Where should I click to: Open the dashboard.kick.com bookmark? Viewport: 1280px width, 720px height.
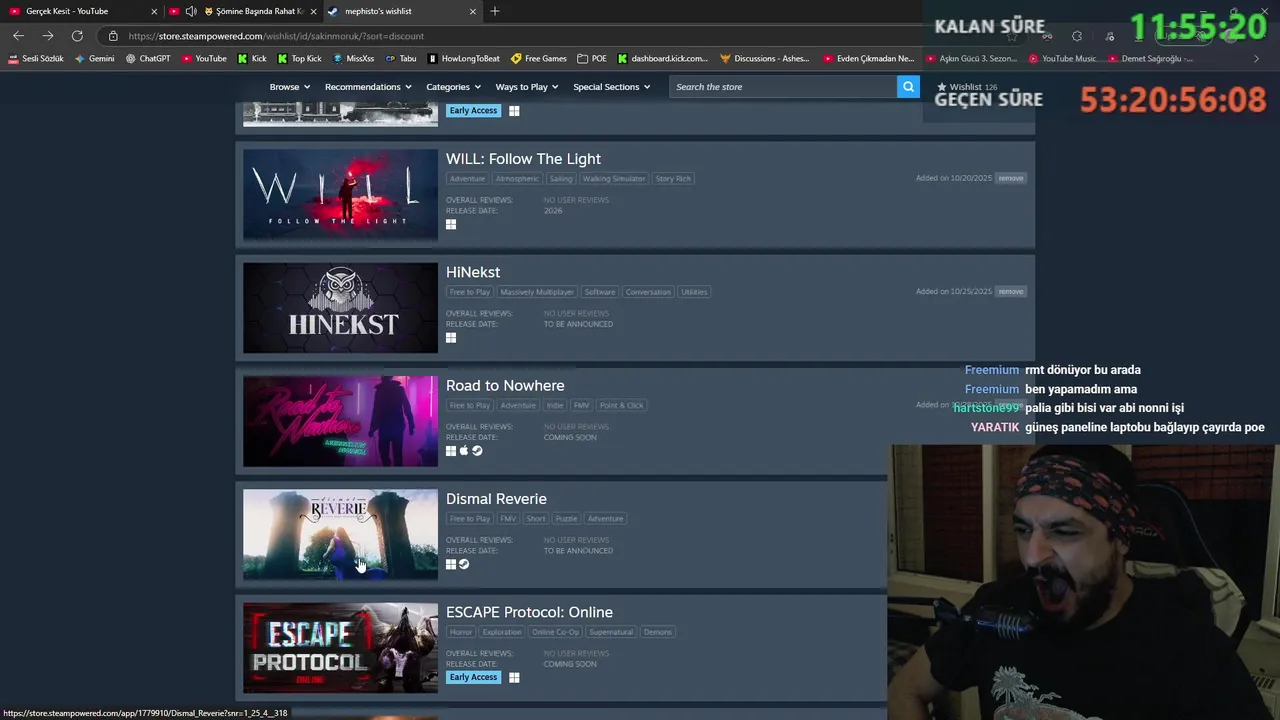(x=663, y=59)
